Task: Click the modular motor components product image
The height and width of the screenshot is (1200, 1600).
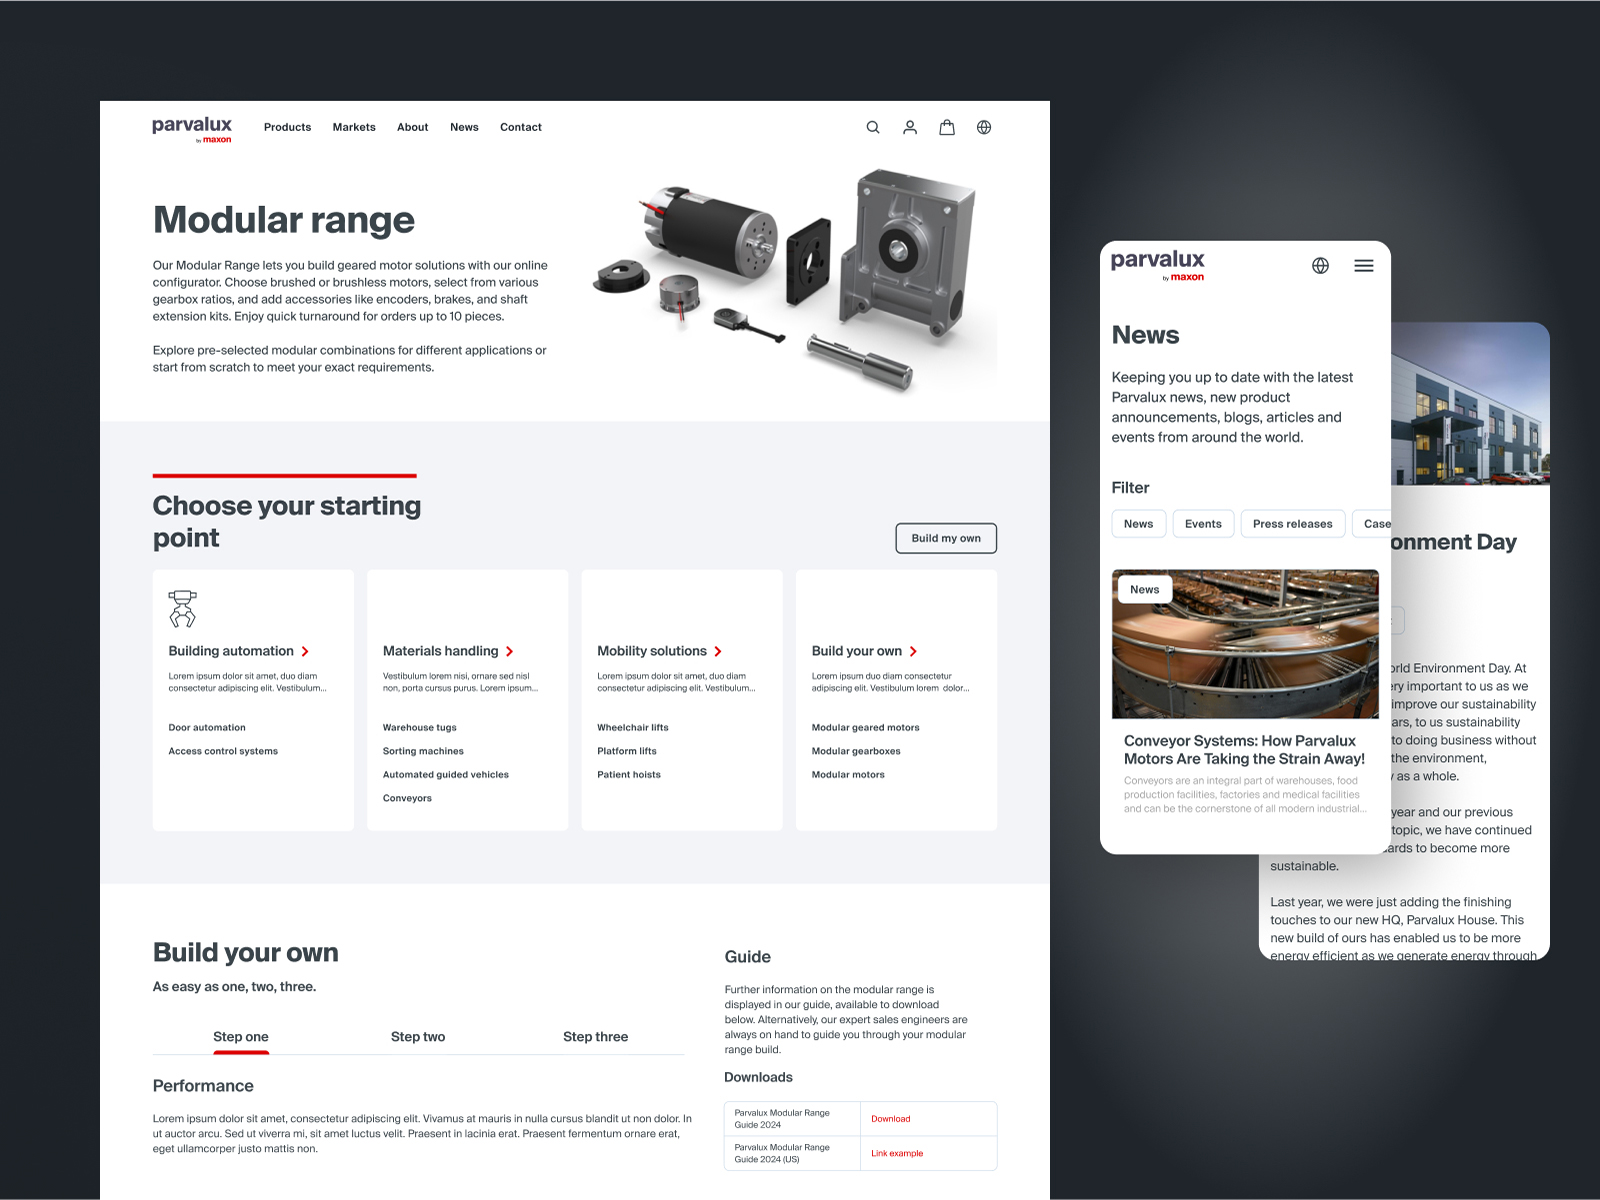Action: 795,280
